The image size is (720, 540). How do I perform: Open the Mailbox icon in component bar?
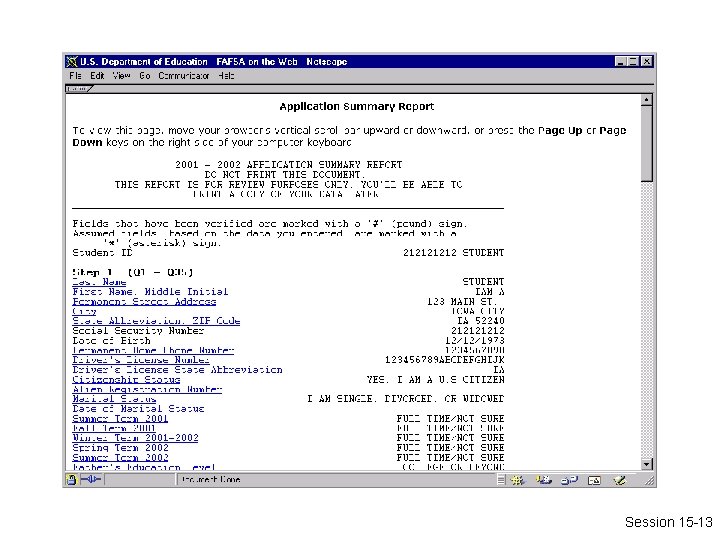(544, 480)
